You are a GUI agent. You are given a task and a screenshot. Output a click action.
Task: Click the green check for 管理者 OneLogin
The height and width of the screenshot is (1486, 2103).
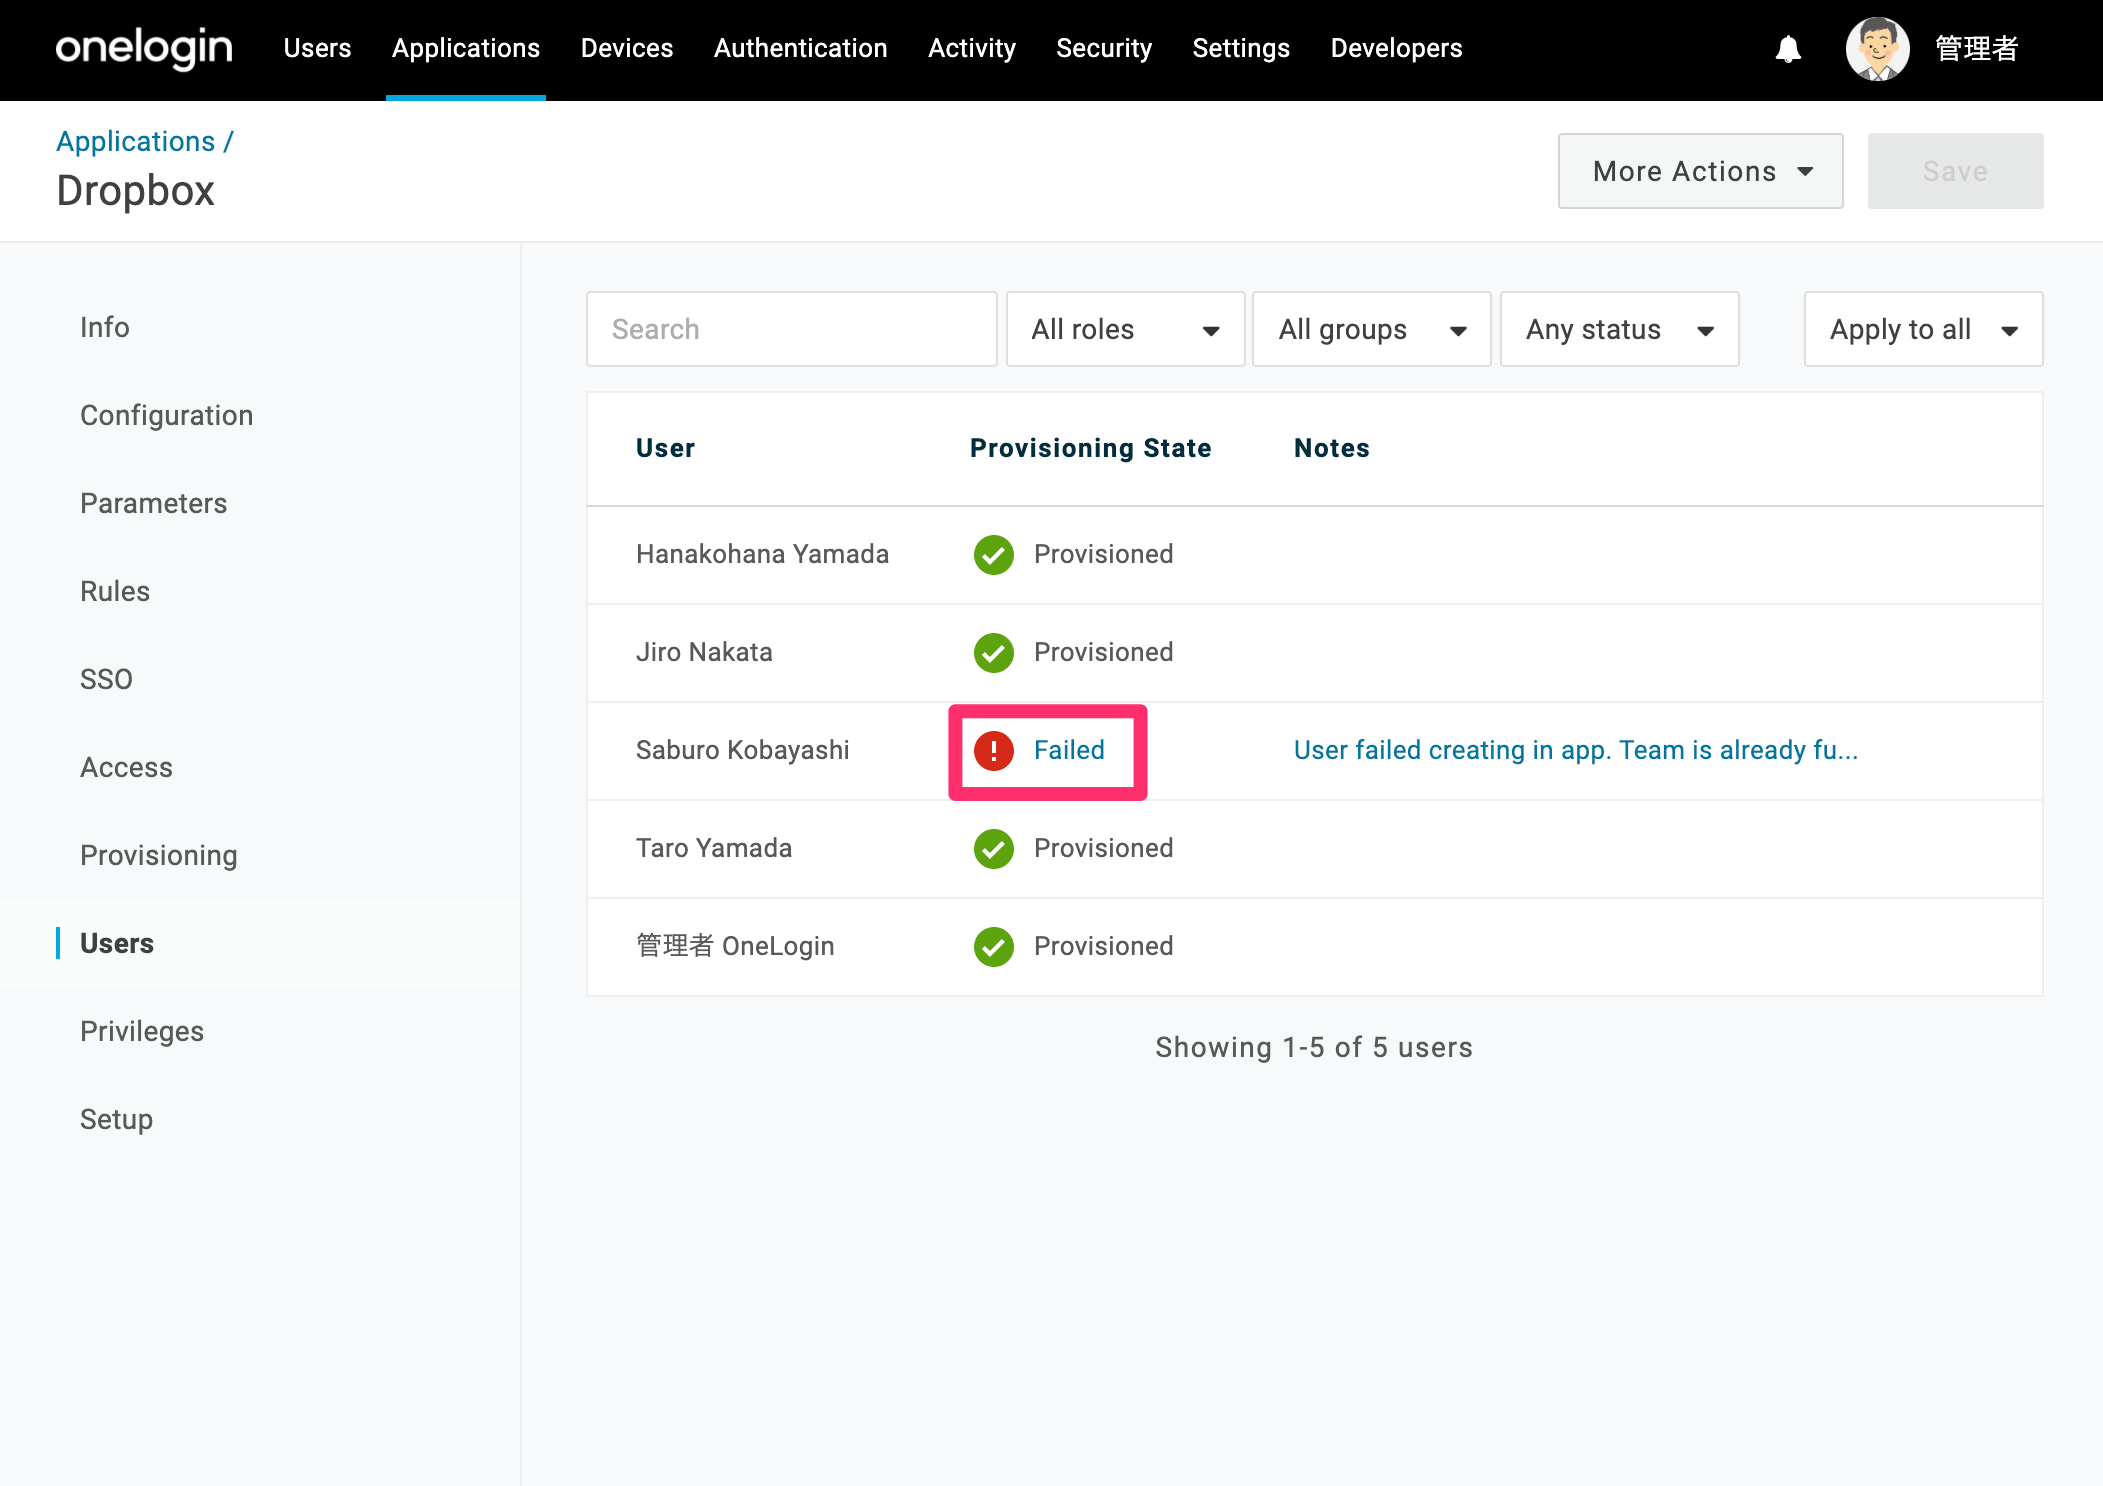(994, 946)
